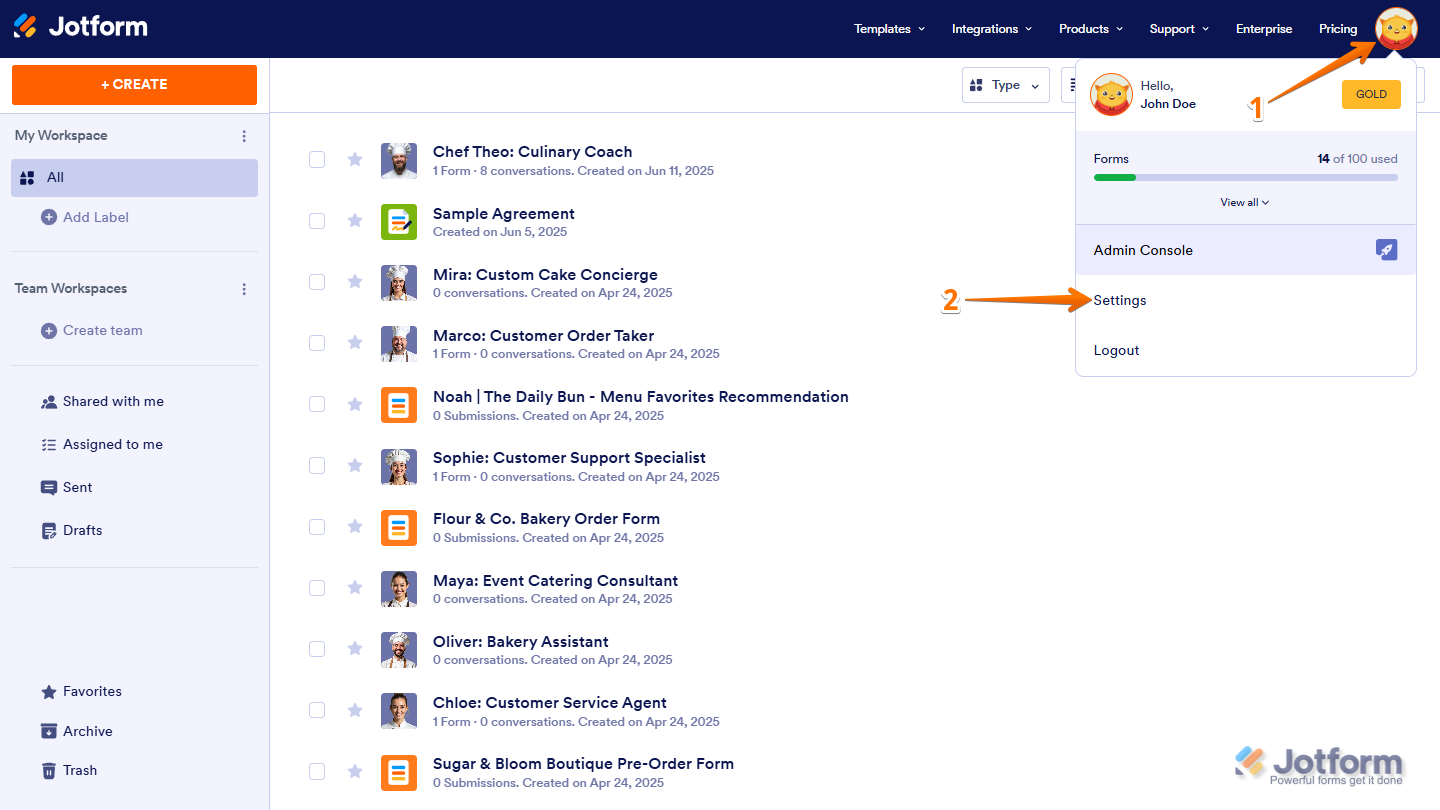This screenshot has height=810, width=1440.
Task: Select Settings from the account menu
Action: (x=1119, y=300)
